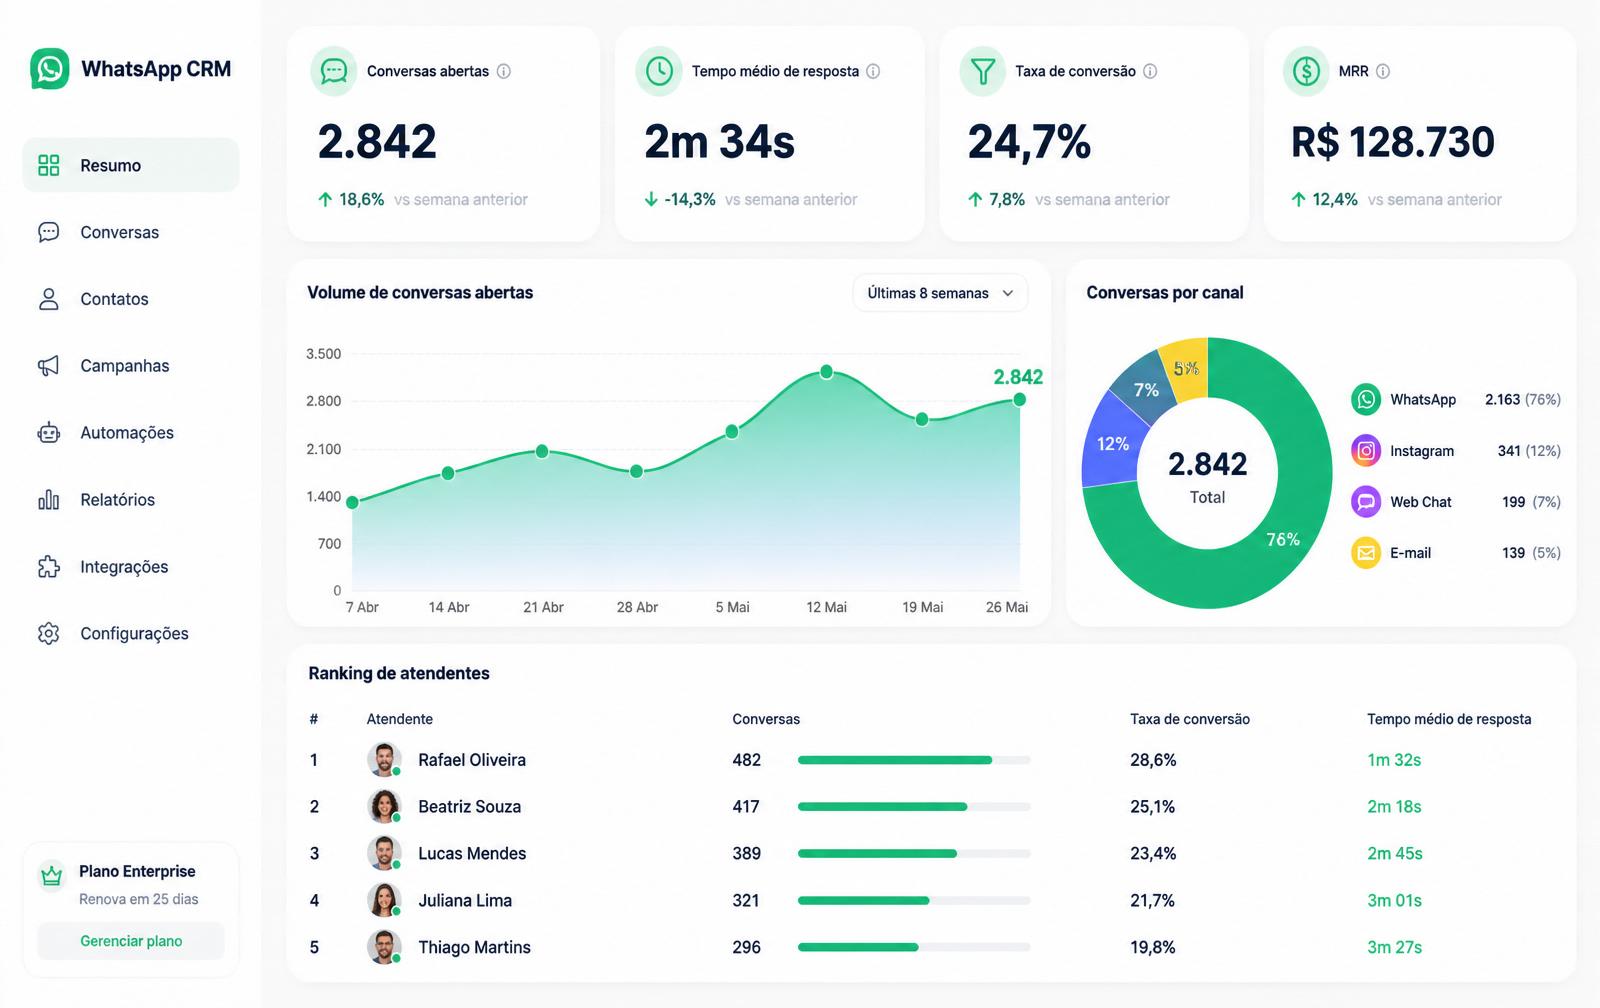The image size is (1600, 1008).
Task: Click the 26 Mai data point on chart
Action: click(1019, 400)
